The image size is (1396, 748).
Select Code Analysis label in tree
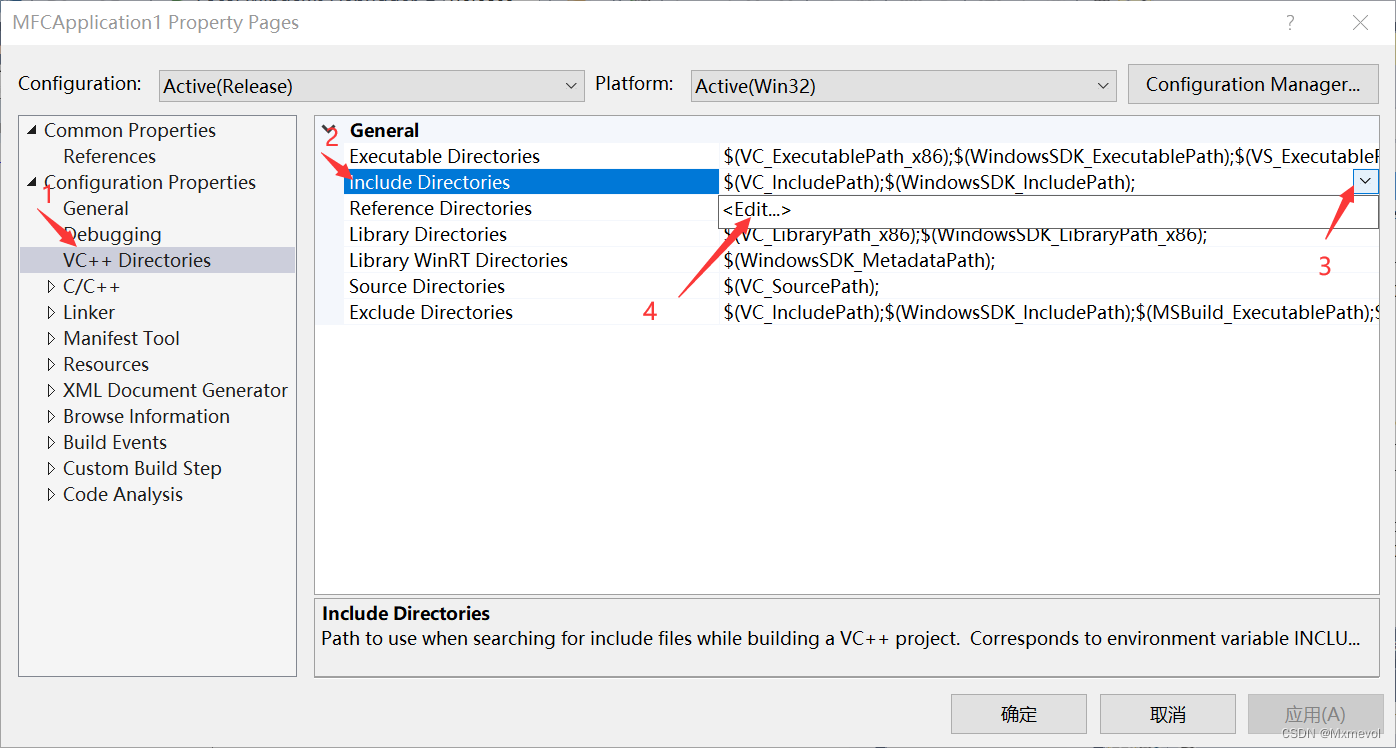(x=123, y=494)
